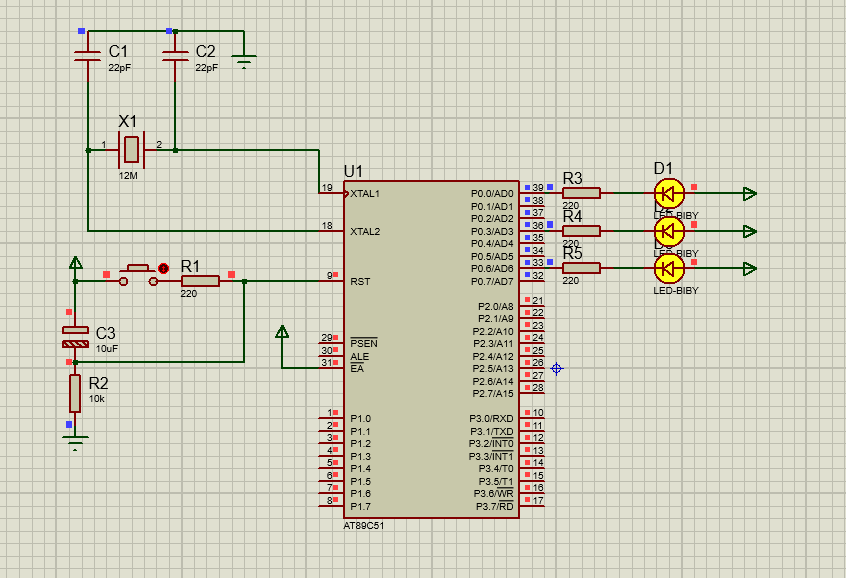Click the P3.1/TXD pin label
Viewport: 846px width, 578px height.
pos(492,431)
